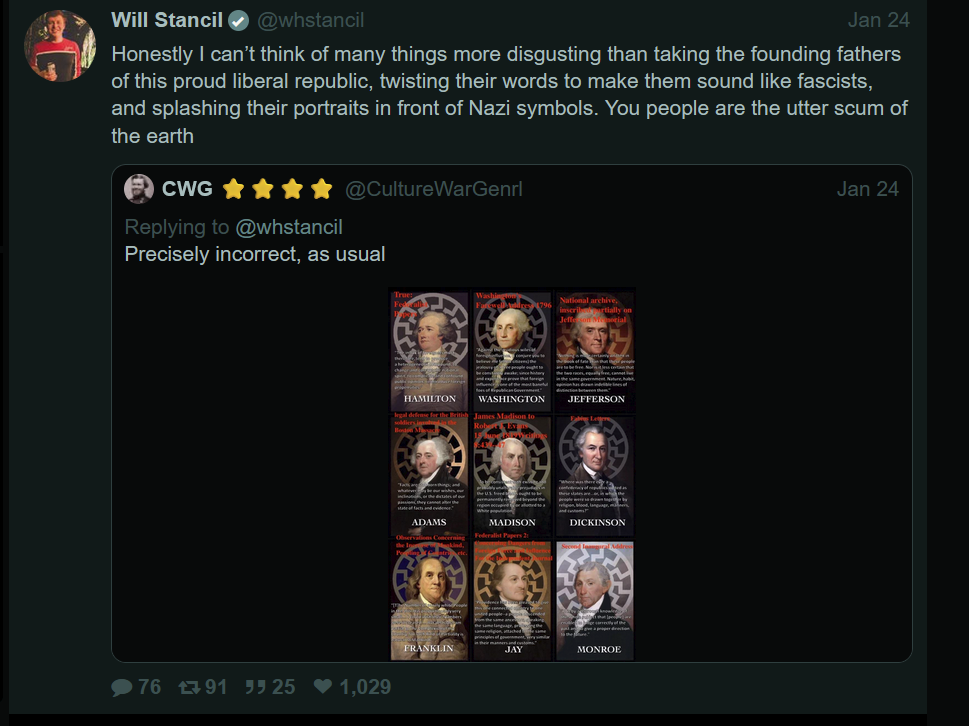Viewport: 969px width, 726px height.
Task: Select the Madison panel in the image grid
Action: pos(512,474)
